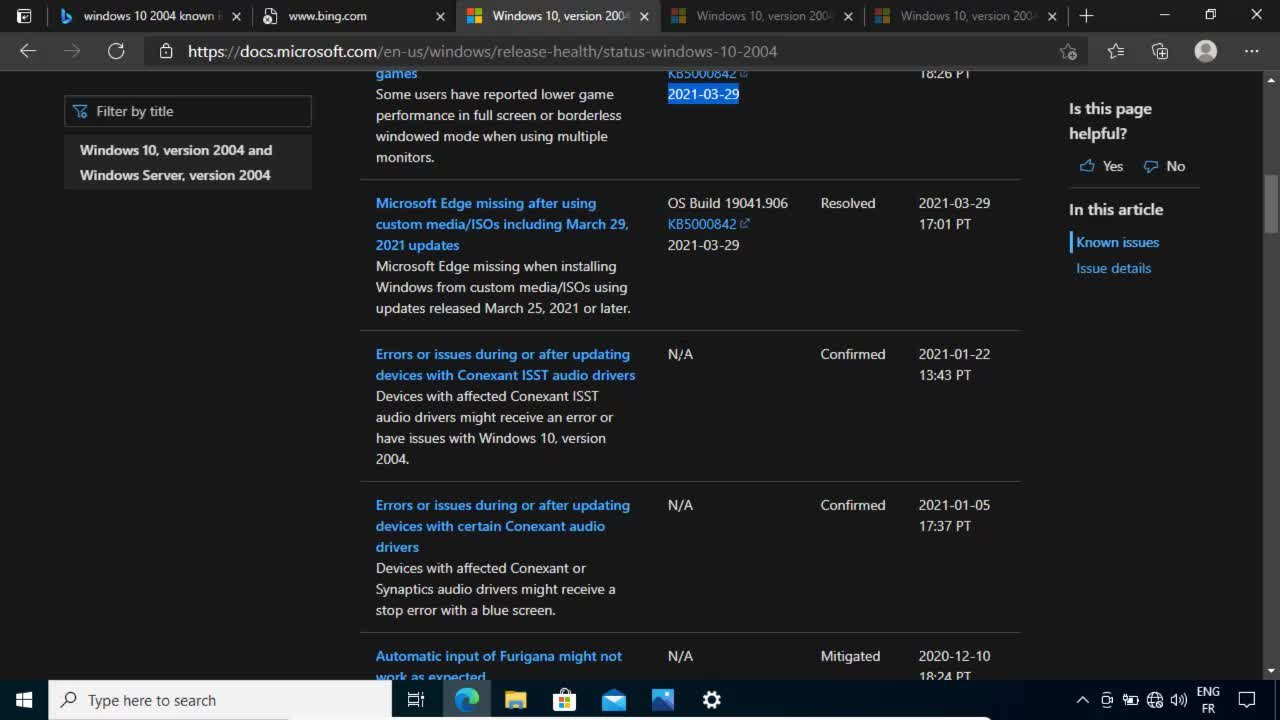
Task: Open the browser profile avatar
Action: 1205,51
